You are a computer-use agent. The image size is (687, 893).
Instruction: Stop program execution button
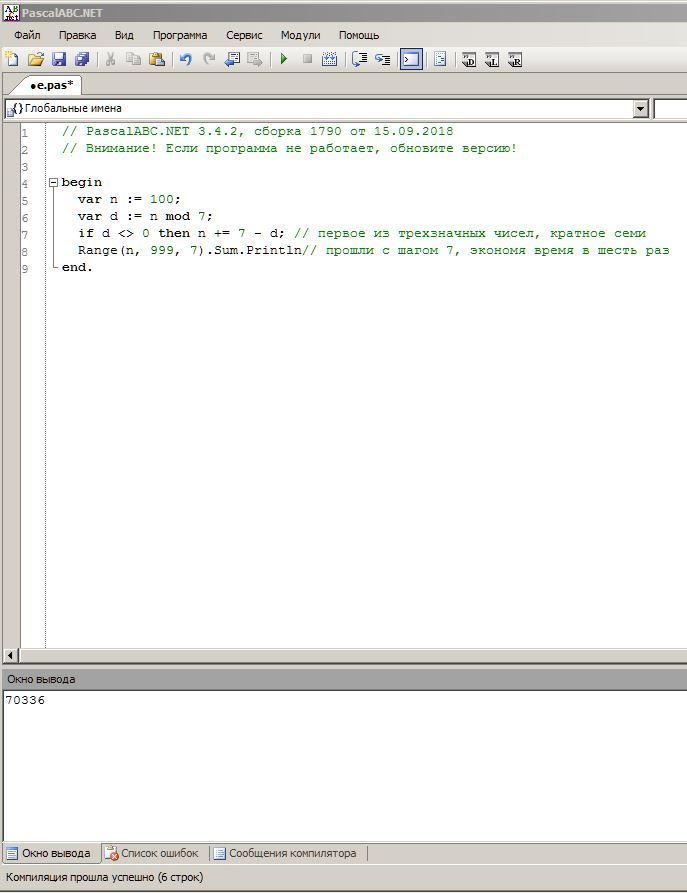[307, 59]
